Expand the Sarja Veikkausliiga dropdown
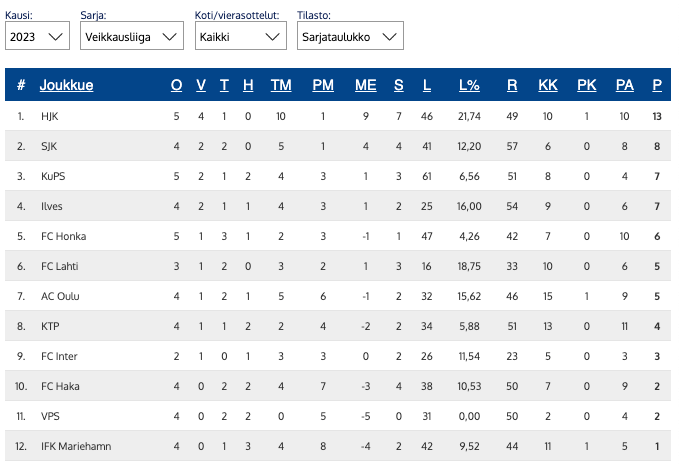 131,37
